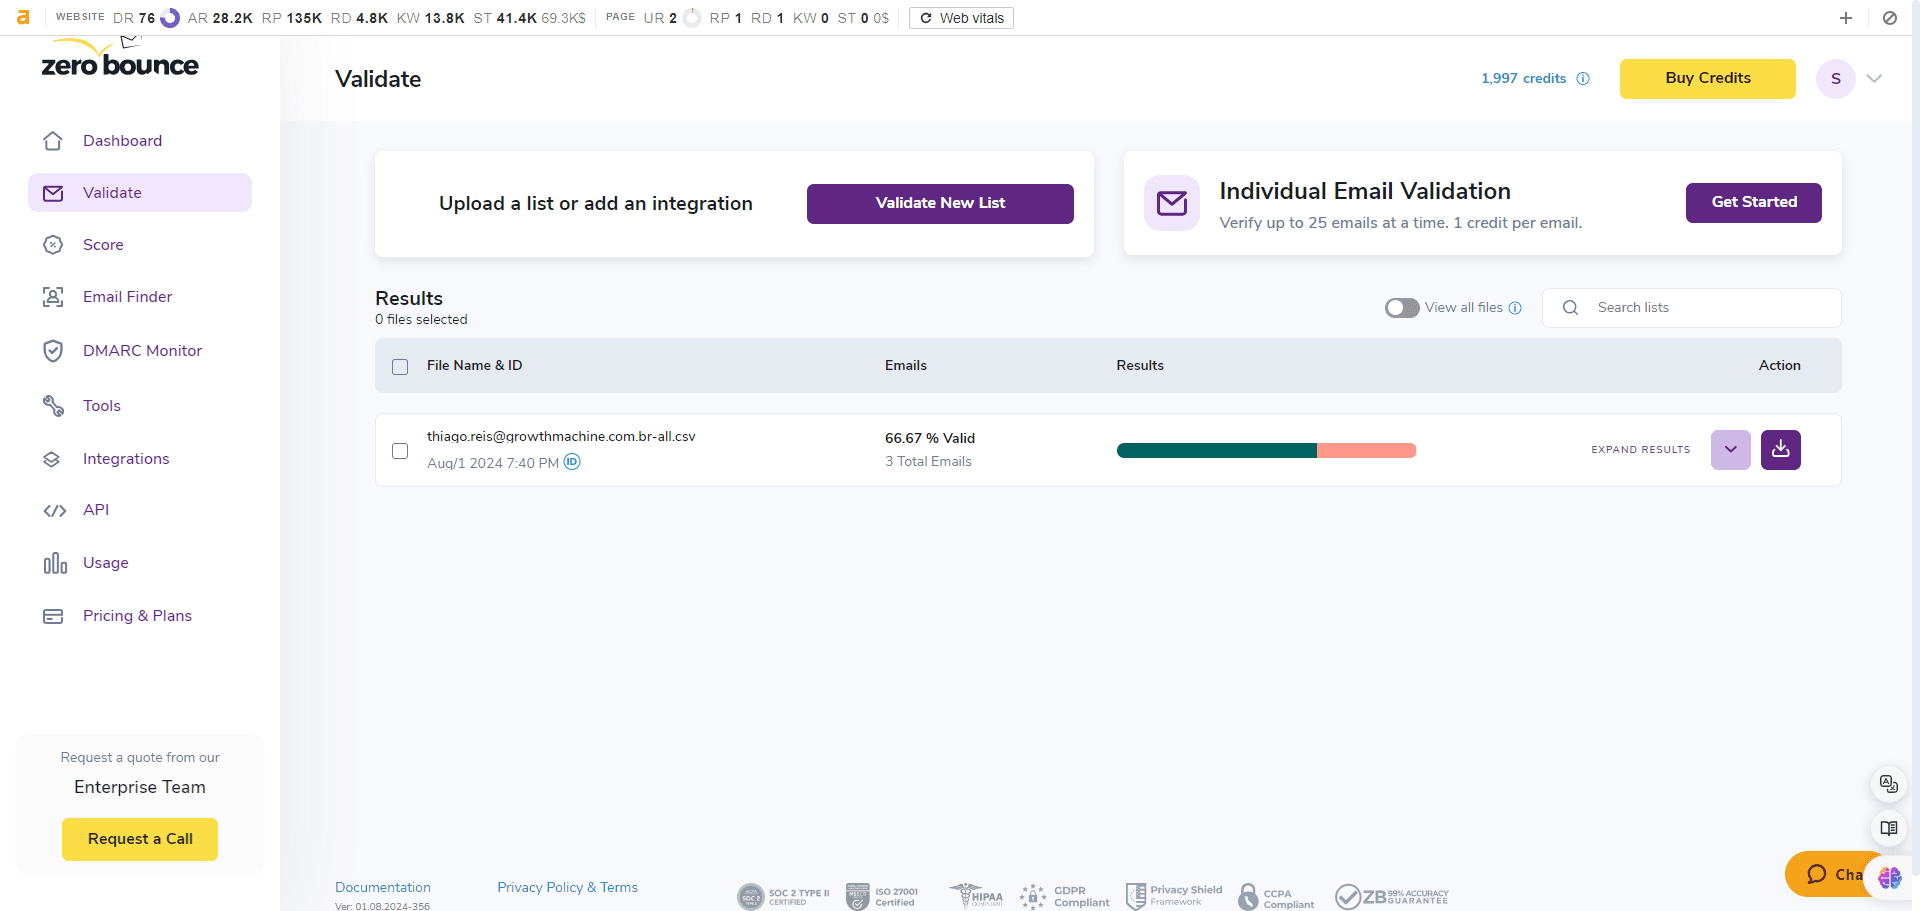
Task: Click the HIPAA badge
Action: pyautogui.click(x=976, y=896)
